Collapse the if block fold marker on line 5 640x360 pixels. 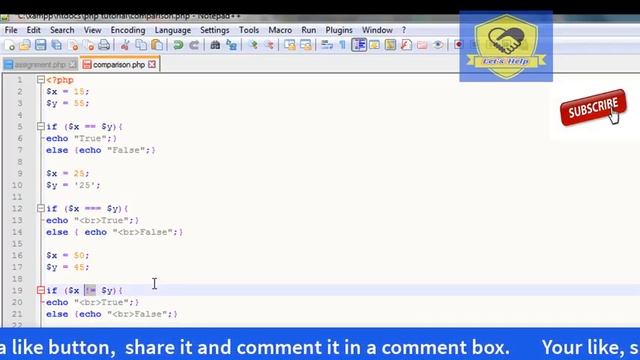(40, 127)
